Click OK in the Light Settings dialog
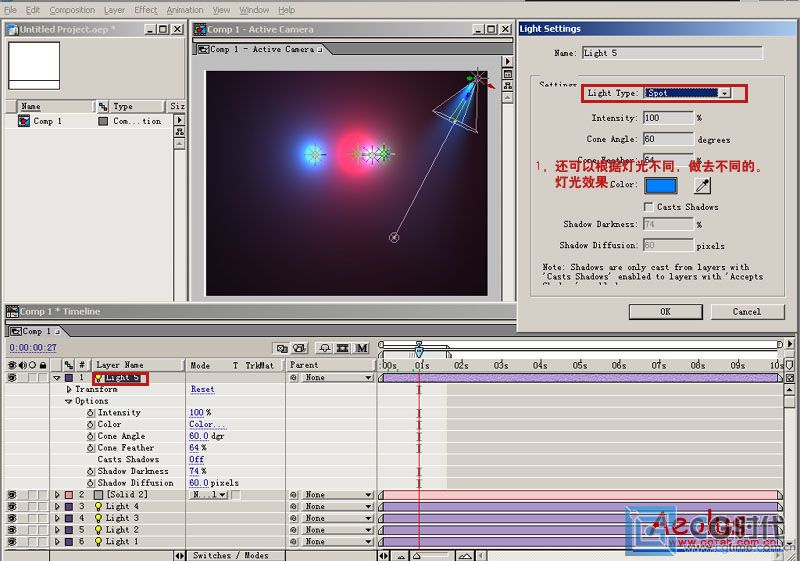Image resolution: width=800 pixels, height=561 pixels. pyautogui.click(x=665, y=312)
